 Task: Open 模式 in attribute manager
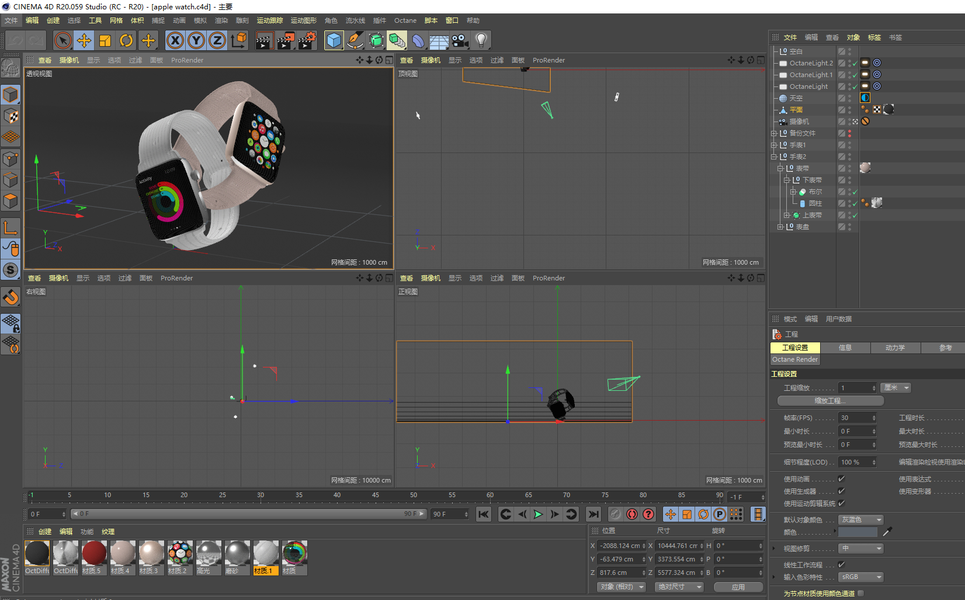click(x=790, y=319)
